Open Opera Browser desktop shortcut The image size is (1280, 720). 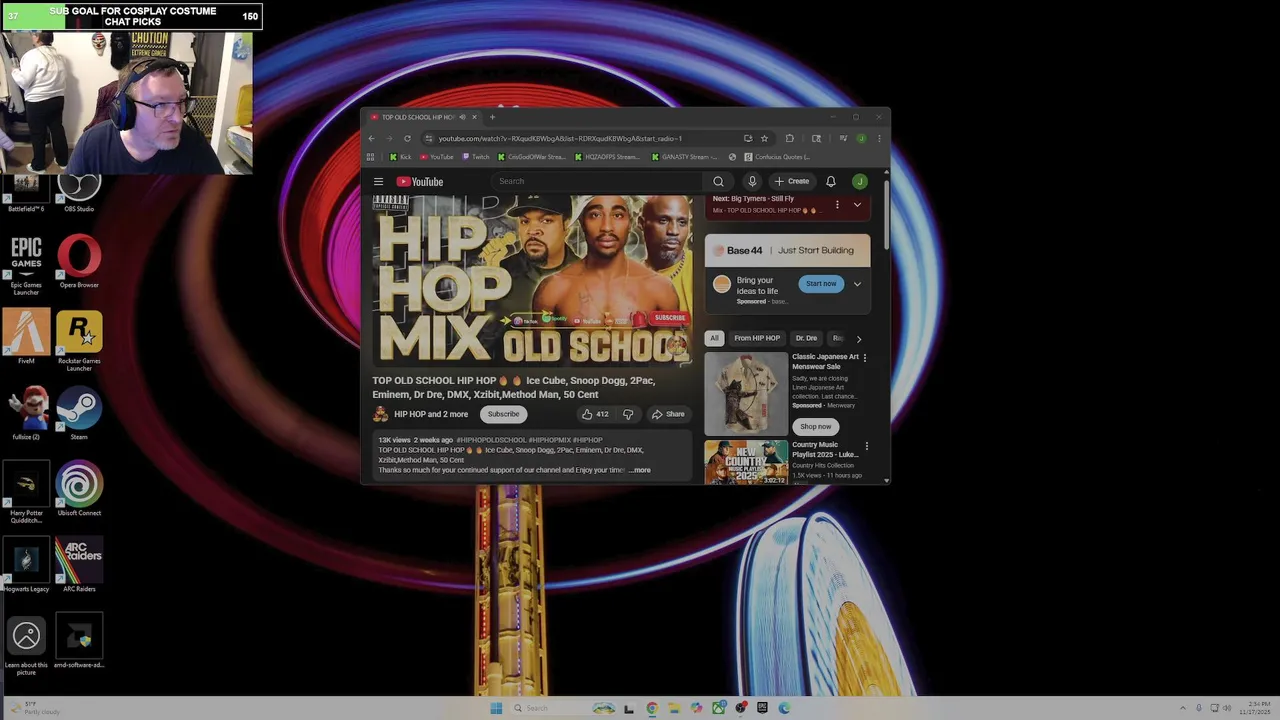coord(79,262)
